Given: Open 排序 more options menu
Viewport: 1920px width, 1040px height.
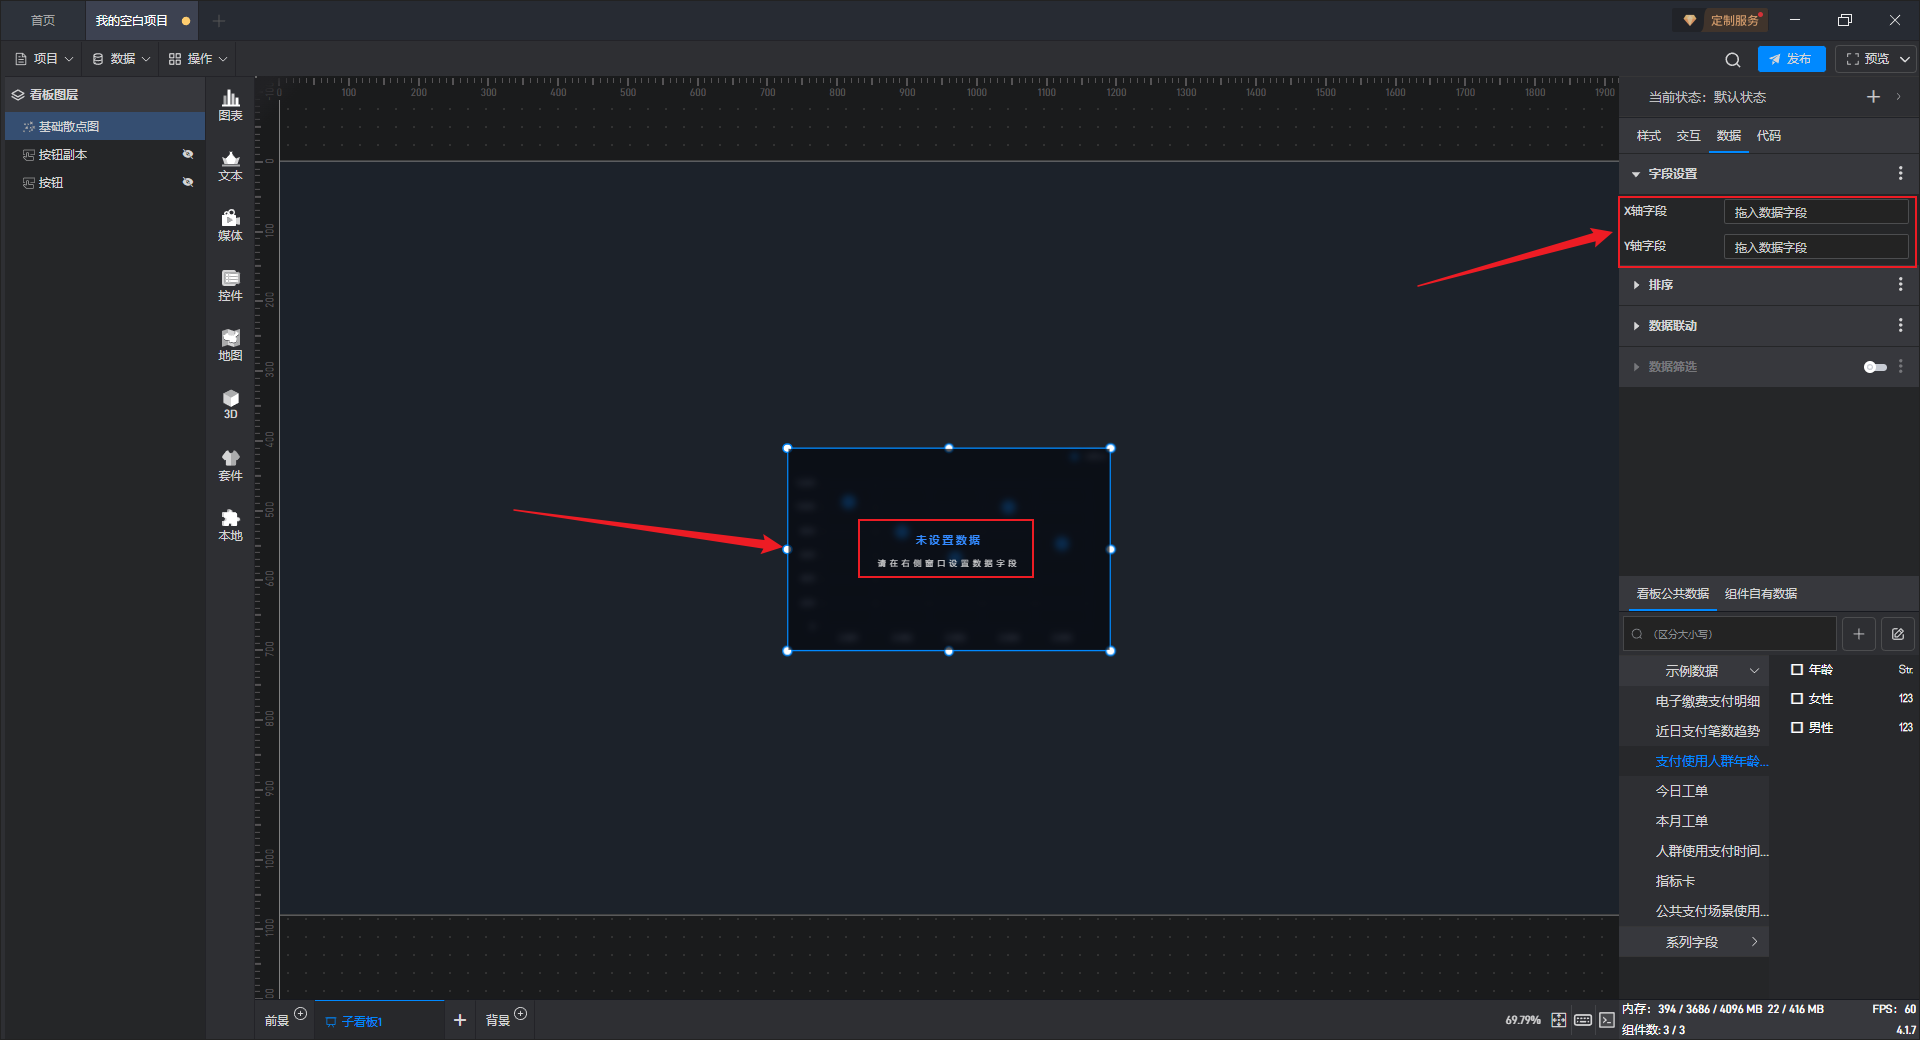Looking at the screenshot, I should (x=1900, y=285).
